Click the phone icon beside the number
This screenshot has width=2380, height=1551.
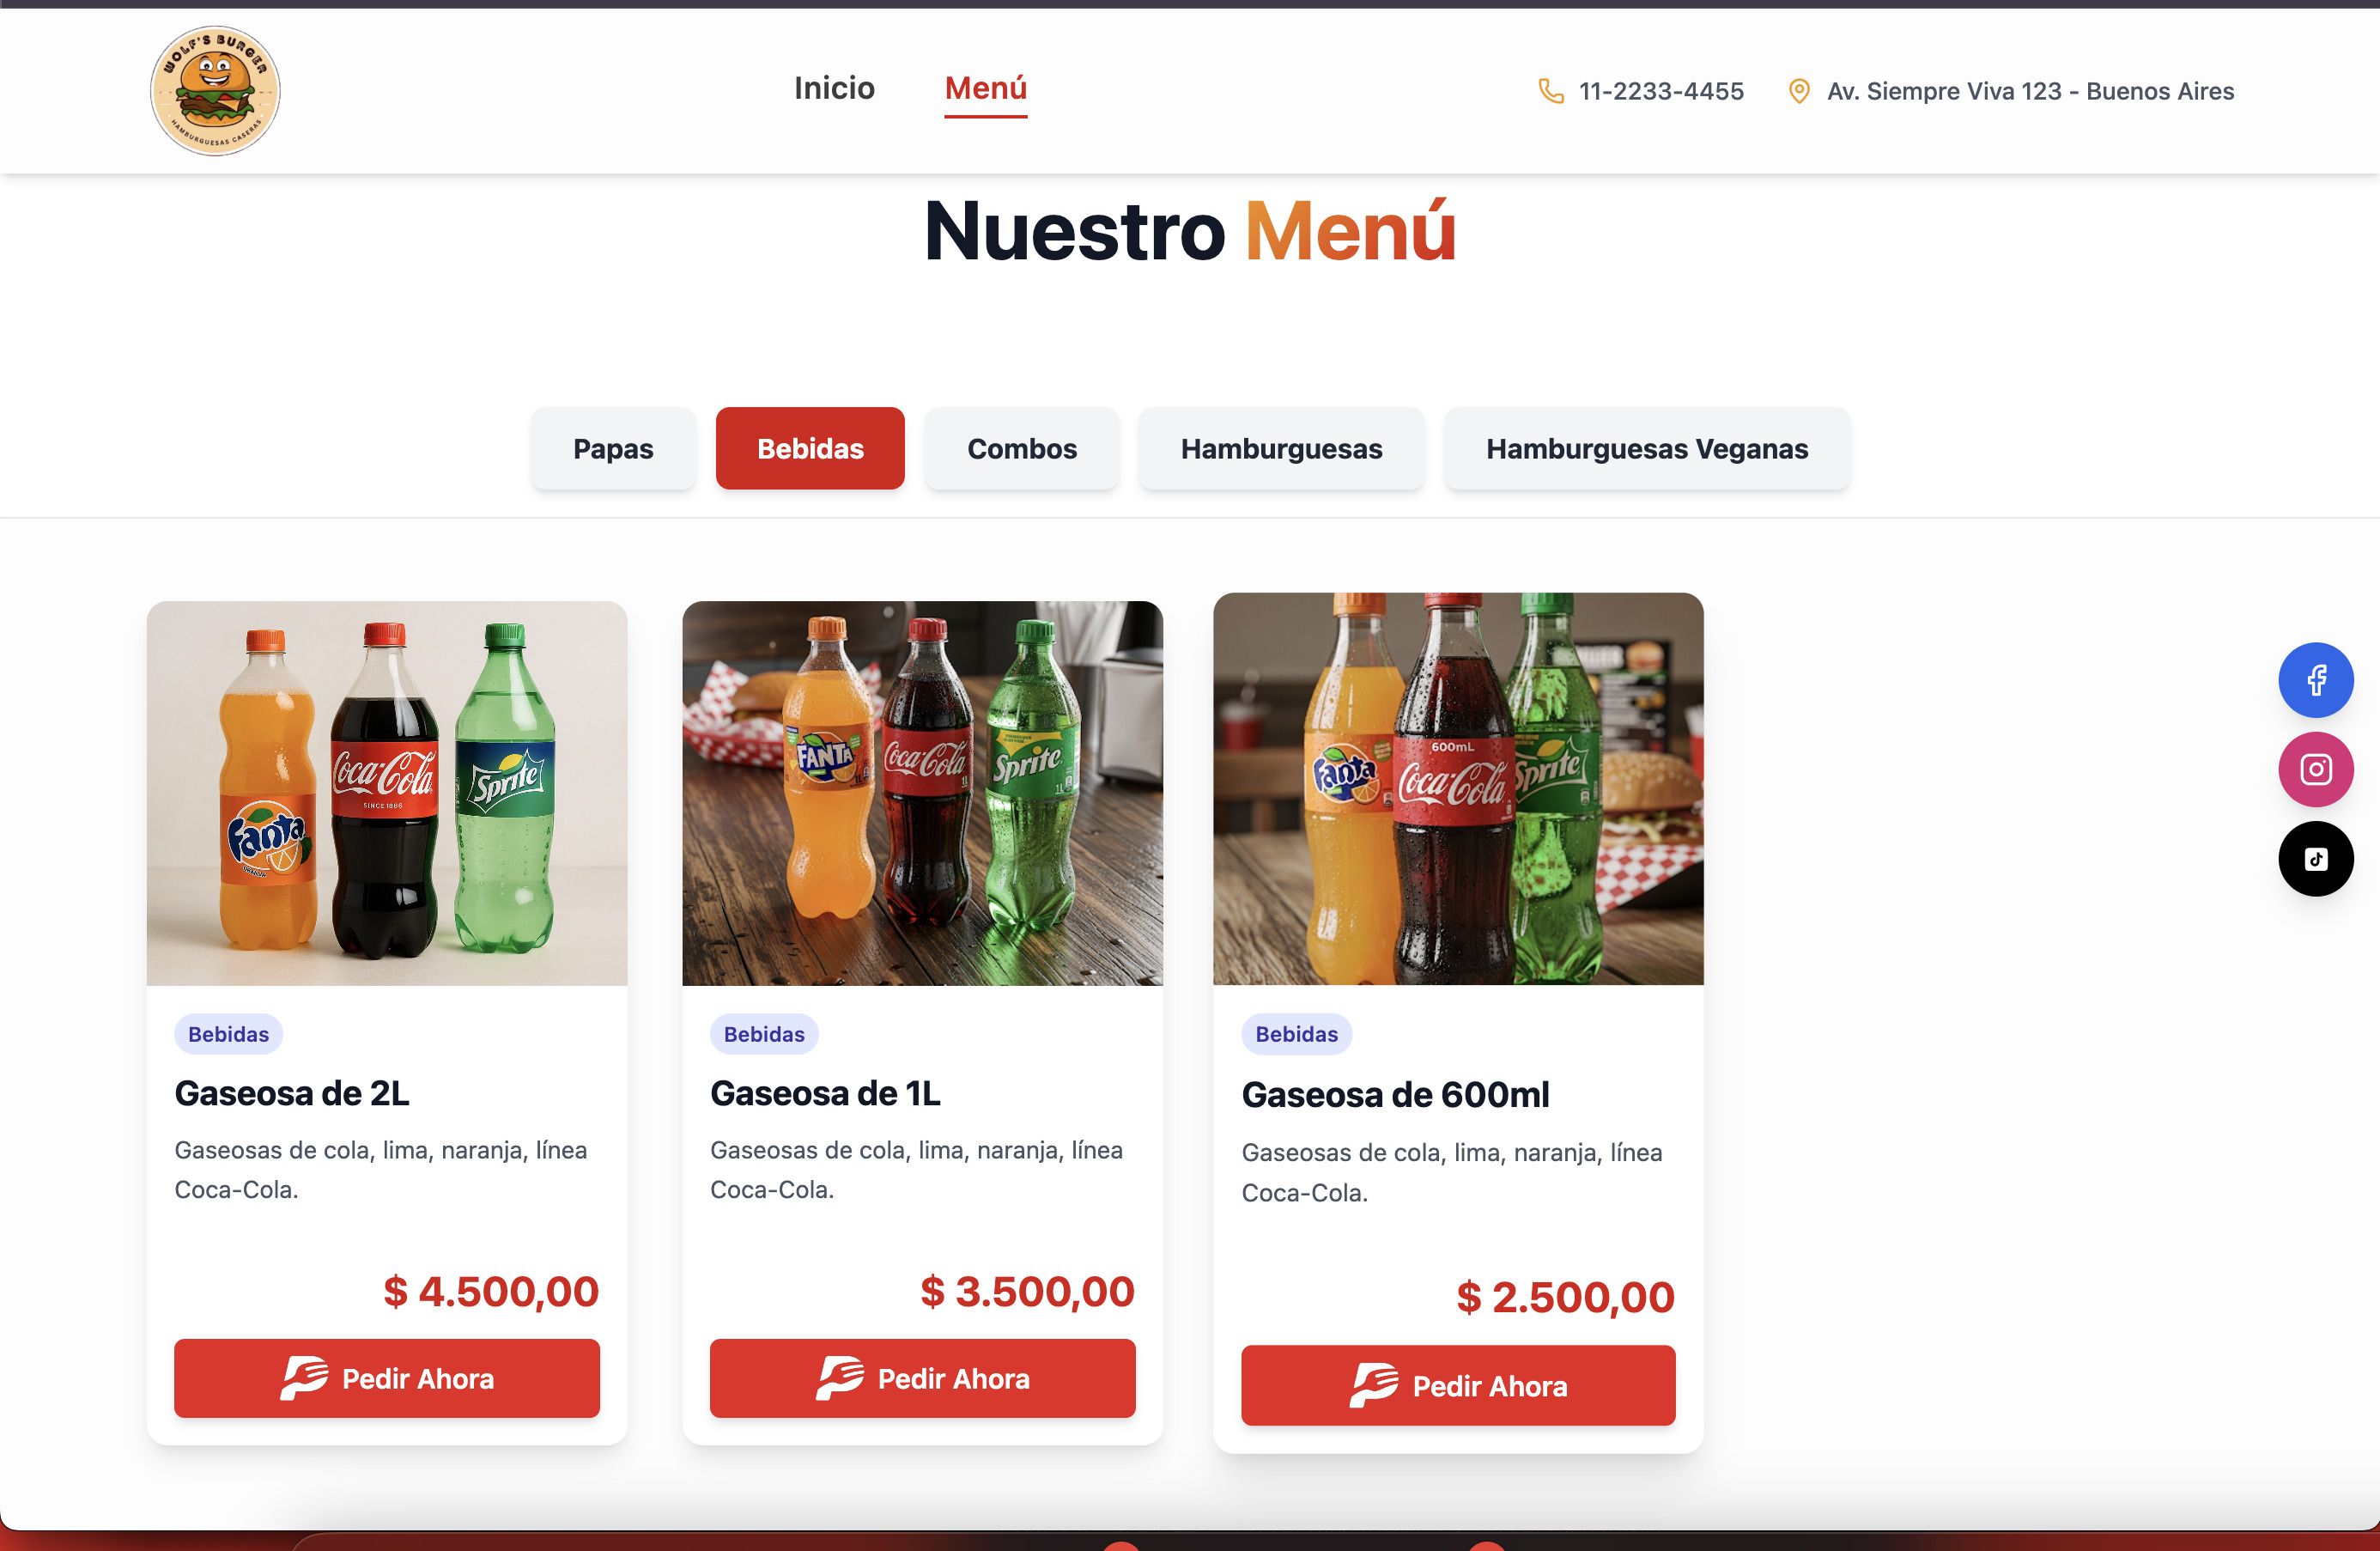[x=1550, y=91]
